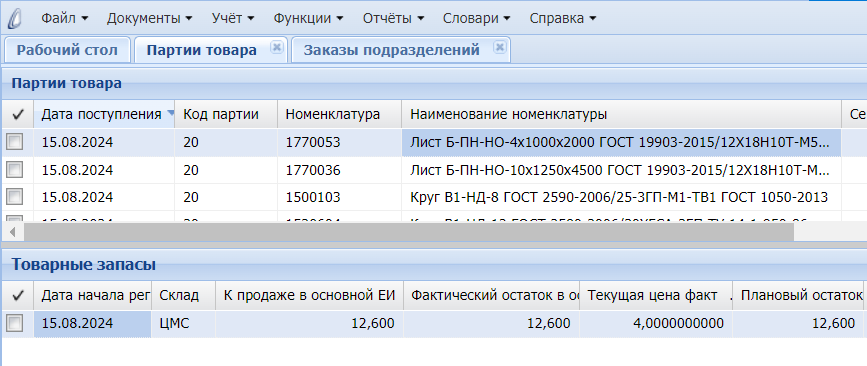
Task: Open the Файл dropdown menu
Action: (65, 18)
